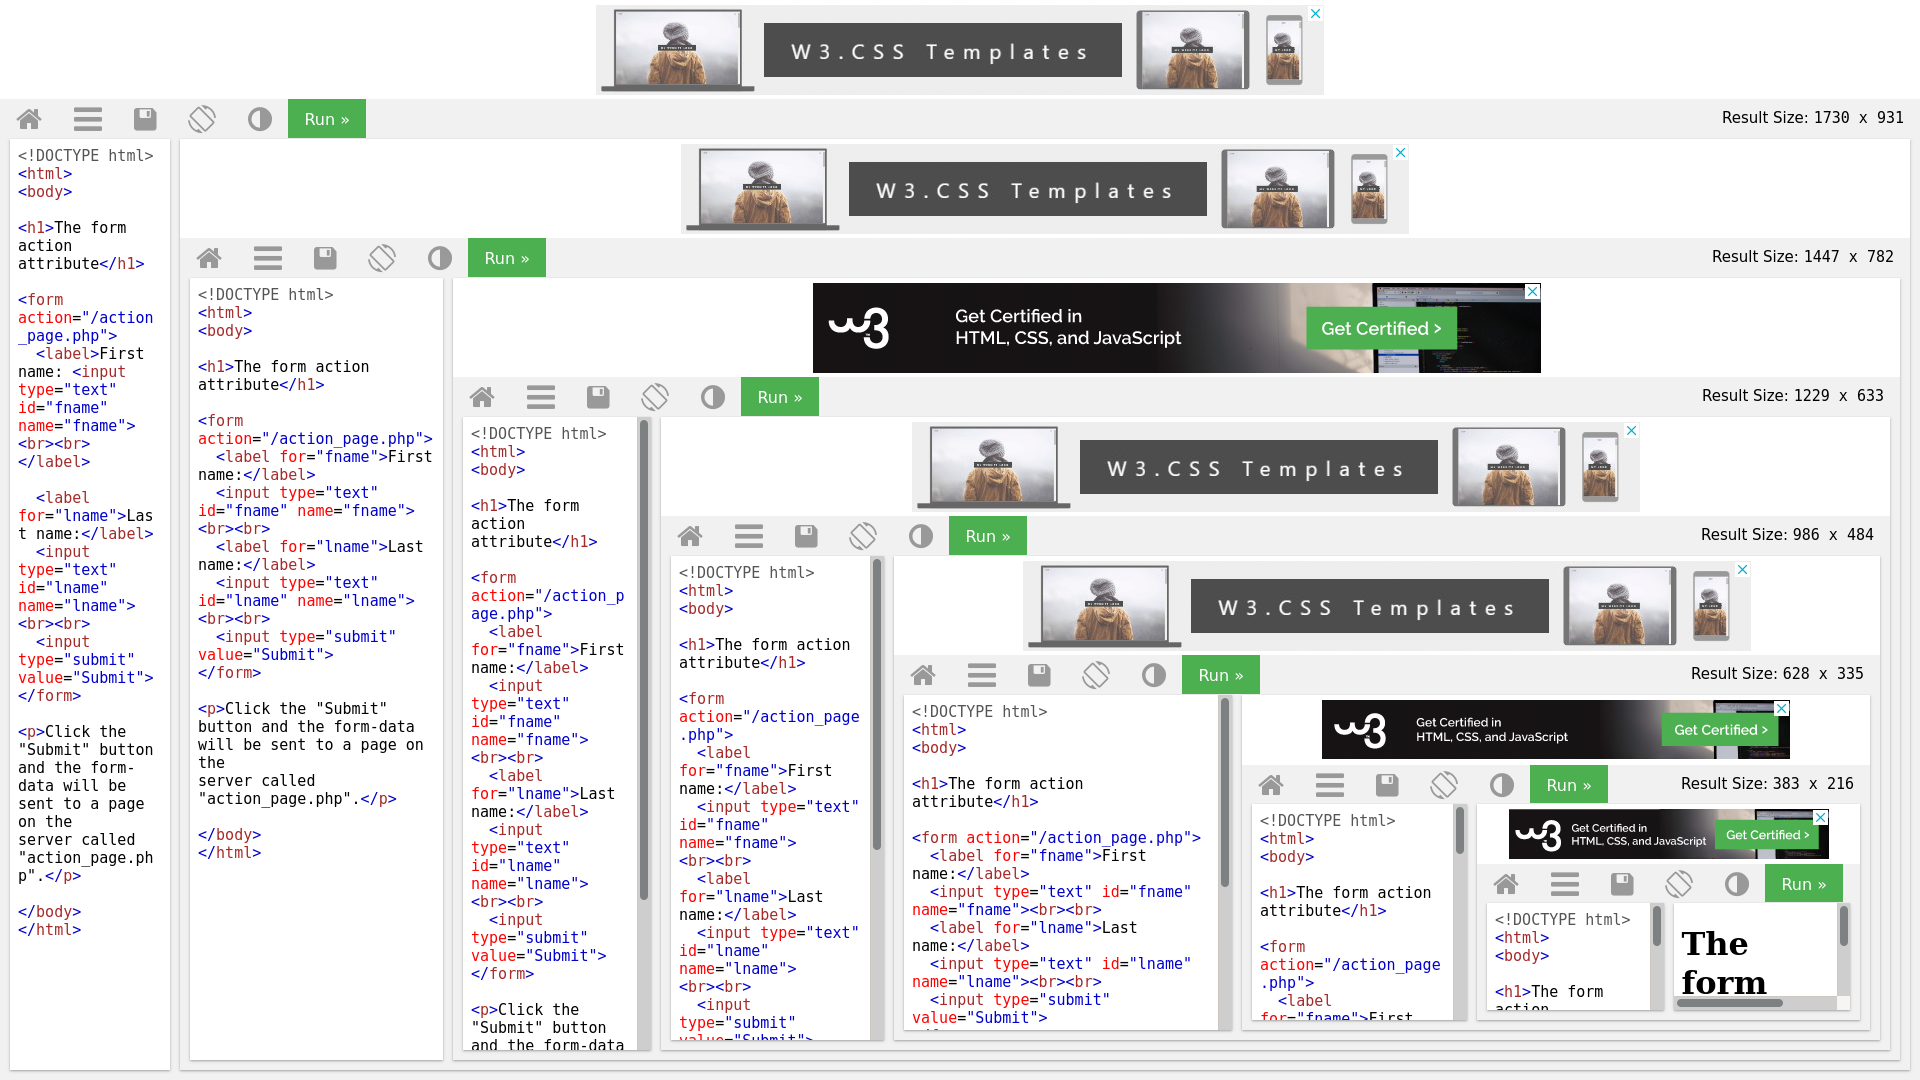Click the horizontal scrollbar under the innermost 'The form' result
The width and height of the screenshot is (1920, 1080).
1730,1003
